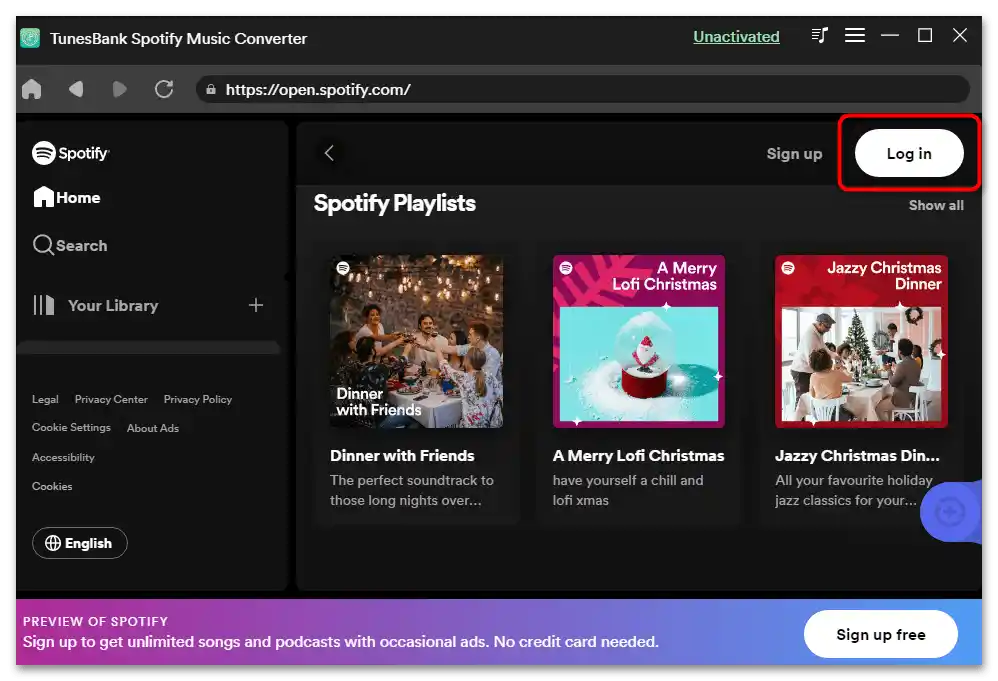Click the browser home icon
This screenshot has height=681, width=998.
[x=32, y=90]
